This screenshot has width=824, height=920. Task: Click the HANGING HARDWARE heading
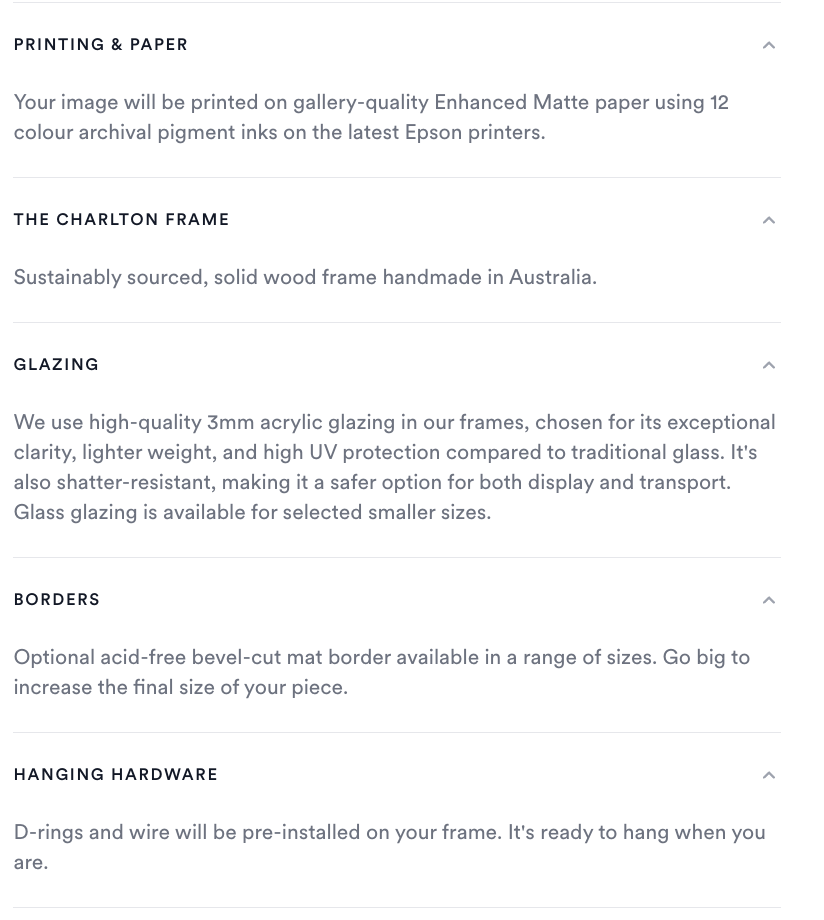(116, 774)
